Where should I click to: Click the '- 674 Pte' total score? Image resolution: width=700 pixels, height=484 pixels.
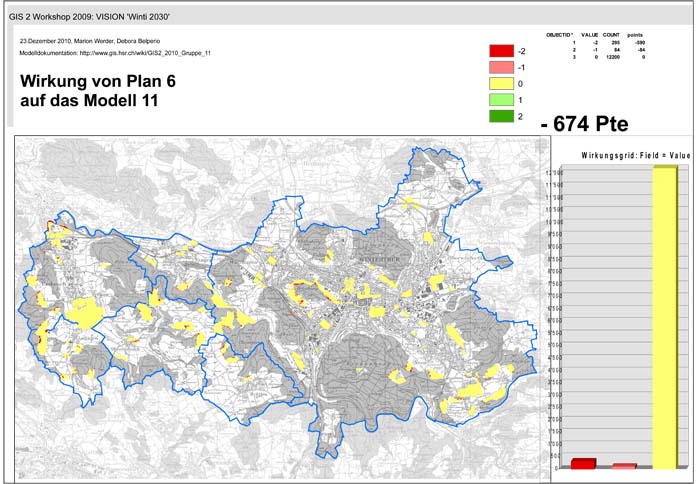click(584, 124)
